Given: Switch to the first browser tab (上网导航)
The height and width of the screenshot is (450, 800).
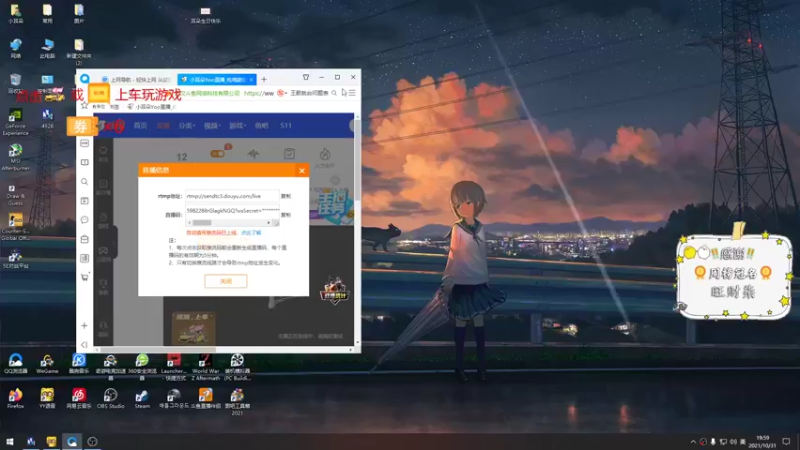Looking at the screenshot, I should tap(135, 80).
